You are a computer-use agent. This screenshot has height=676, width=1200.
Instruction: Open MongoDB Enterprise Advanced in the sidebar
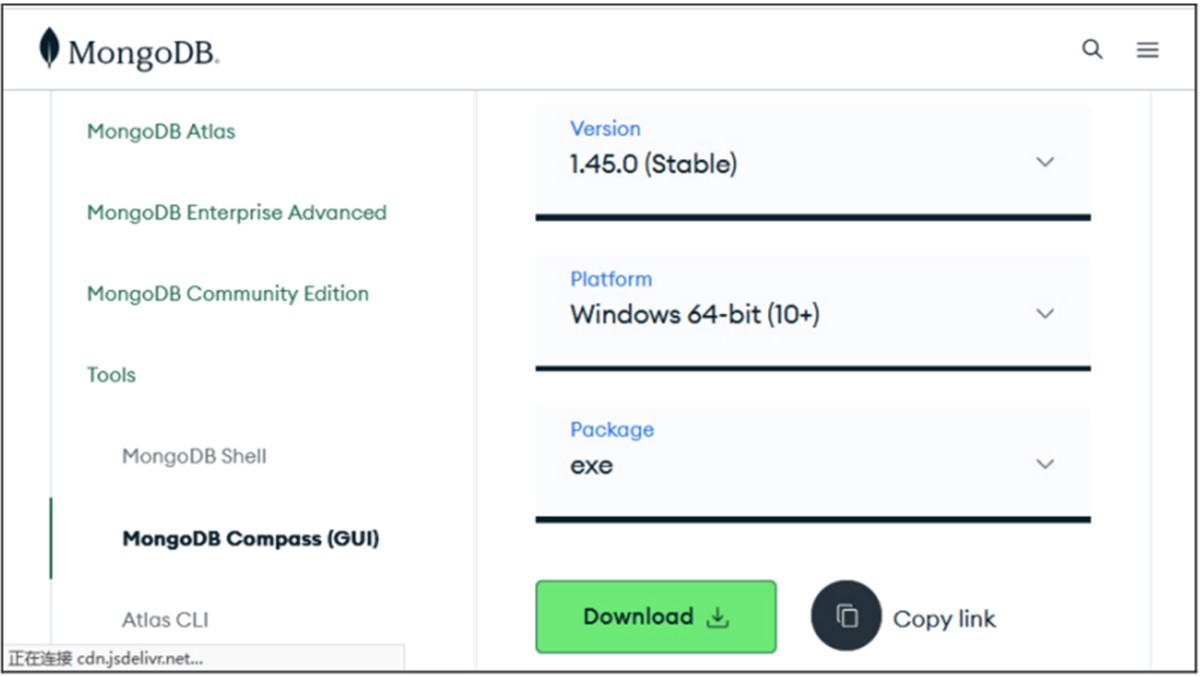pos(236,212)
